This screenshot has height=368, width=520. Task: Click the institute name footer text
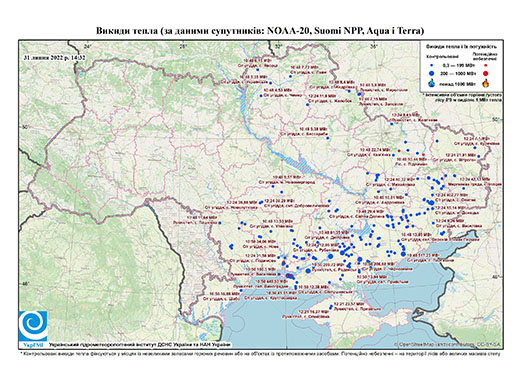pyautogui.click(x=140, y=345)
